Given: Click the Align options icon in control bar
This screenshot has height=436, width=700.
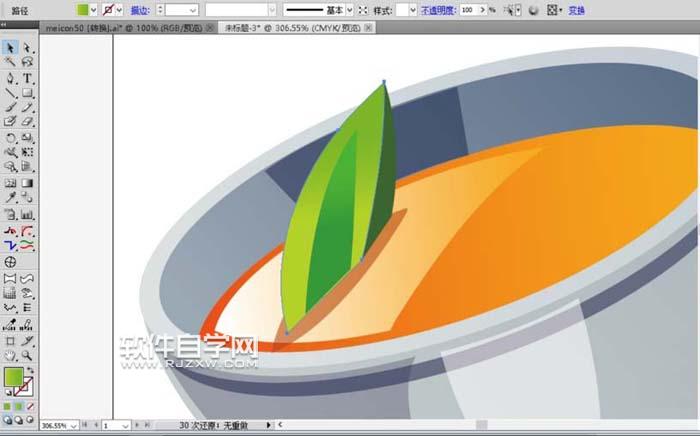Looking at the screenshot, I should 552,10.
